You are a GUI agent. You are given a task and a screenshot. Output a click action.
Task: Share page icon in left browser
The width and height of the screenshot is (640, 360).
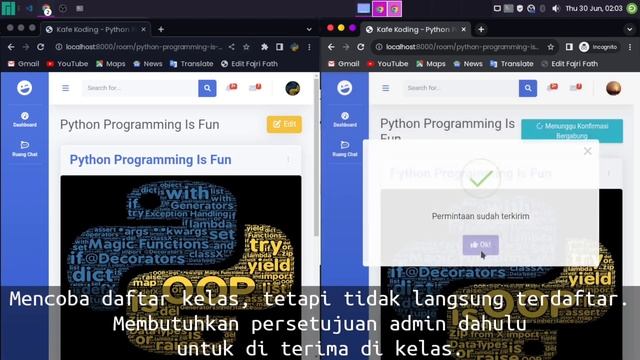pos(231,47)
